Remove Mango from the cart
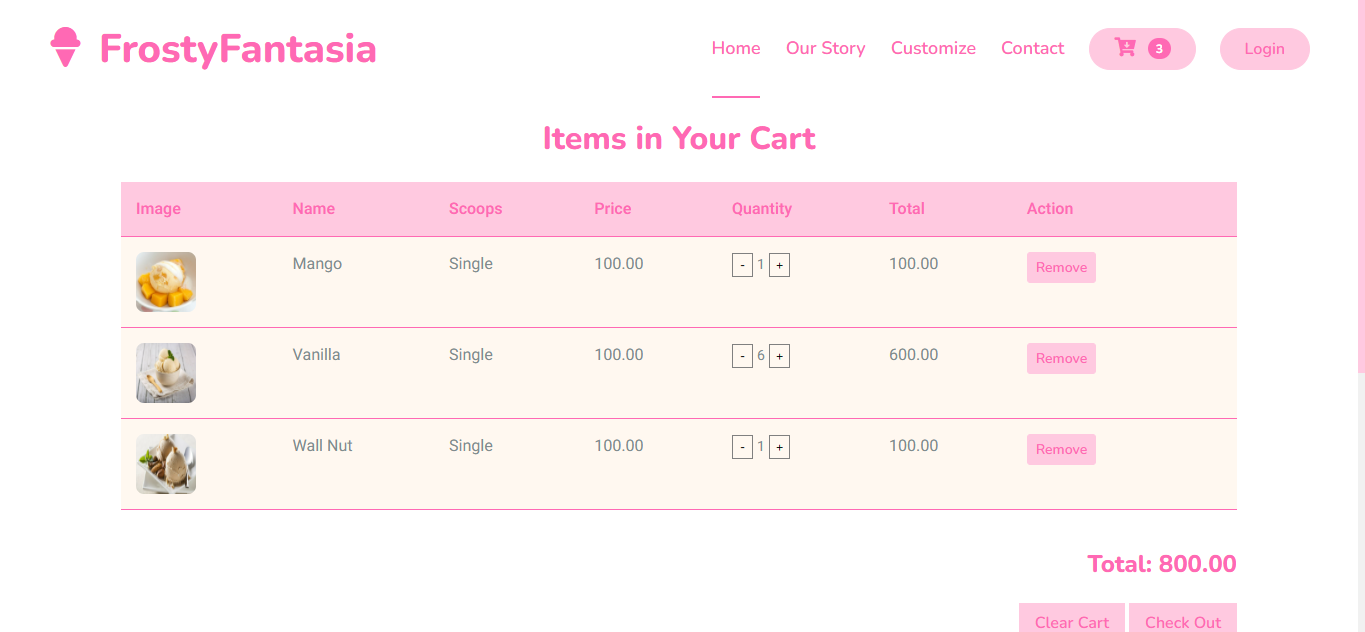Image resolution: width=1365 pixels, height=632 pixels. [1061, 268]
